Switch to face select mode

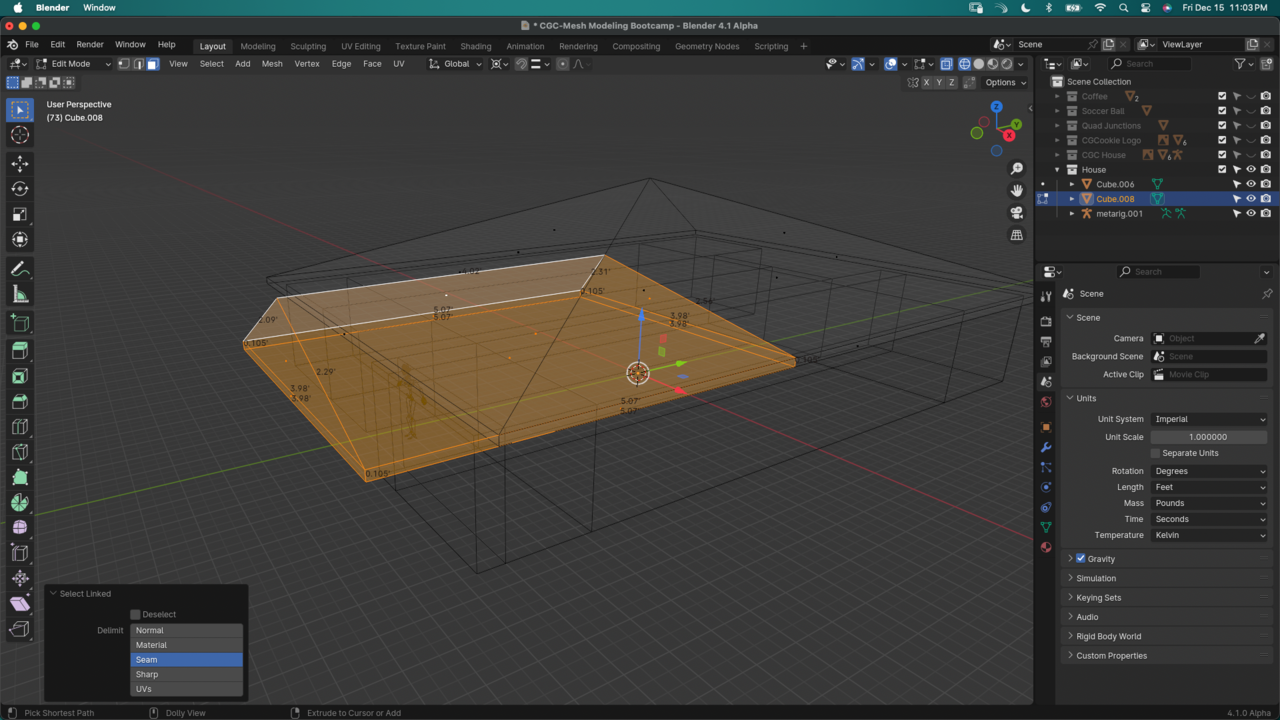[152, 64]
